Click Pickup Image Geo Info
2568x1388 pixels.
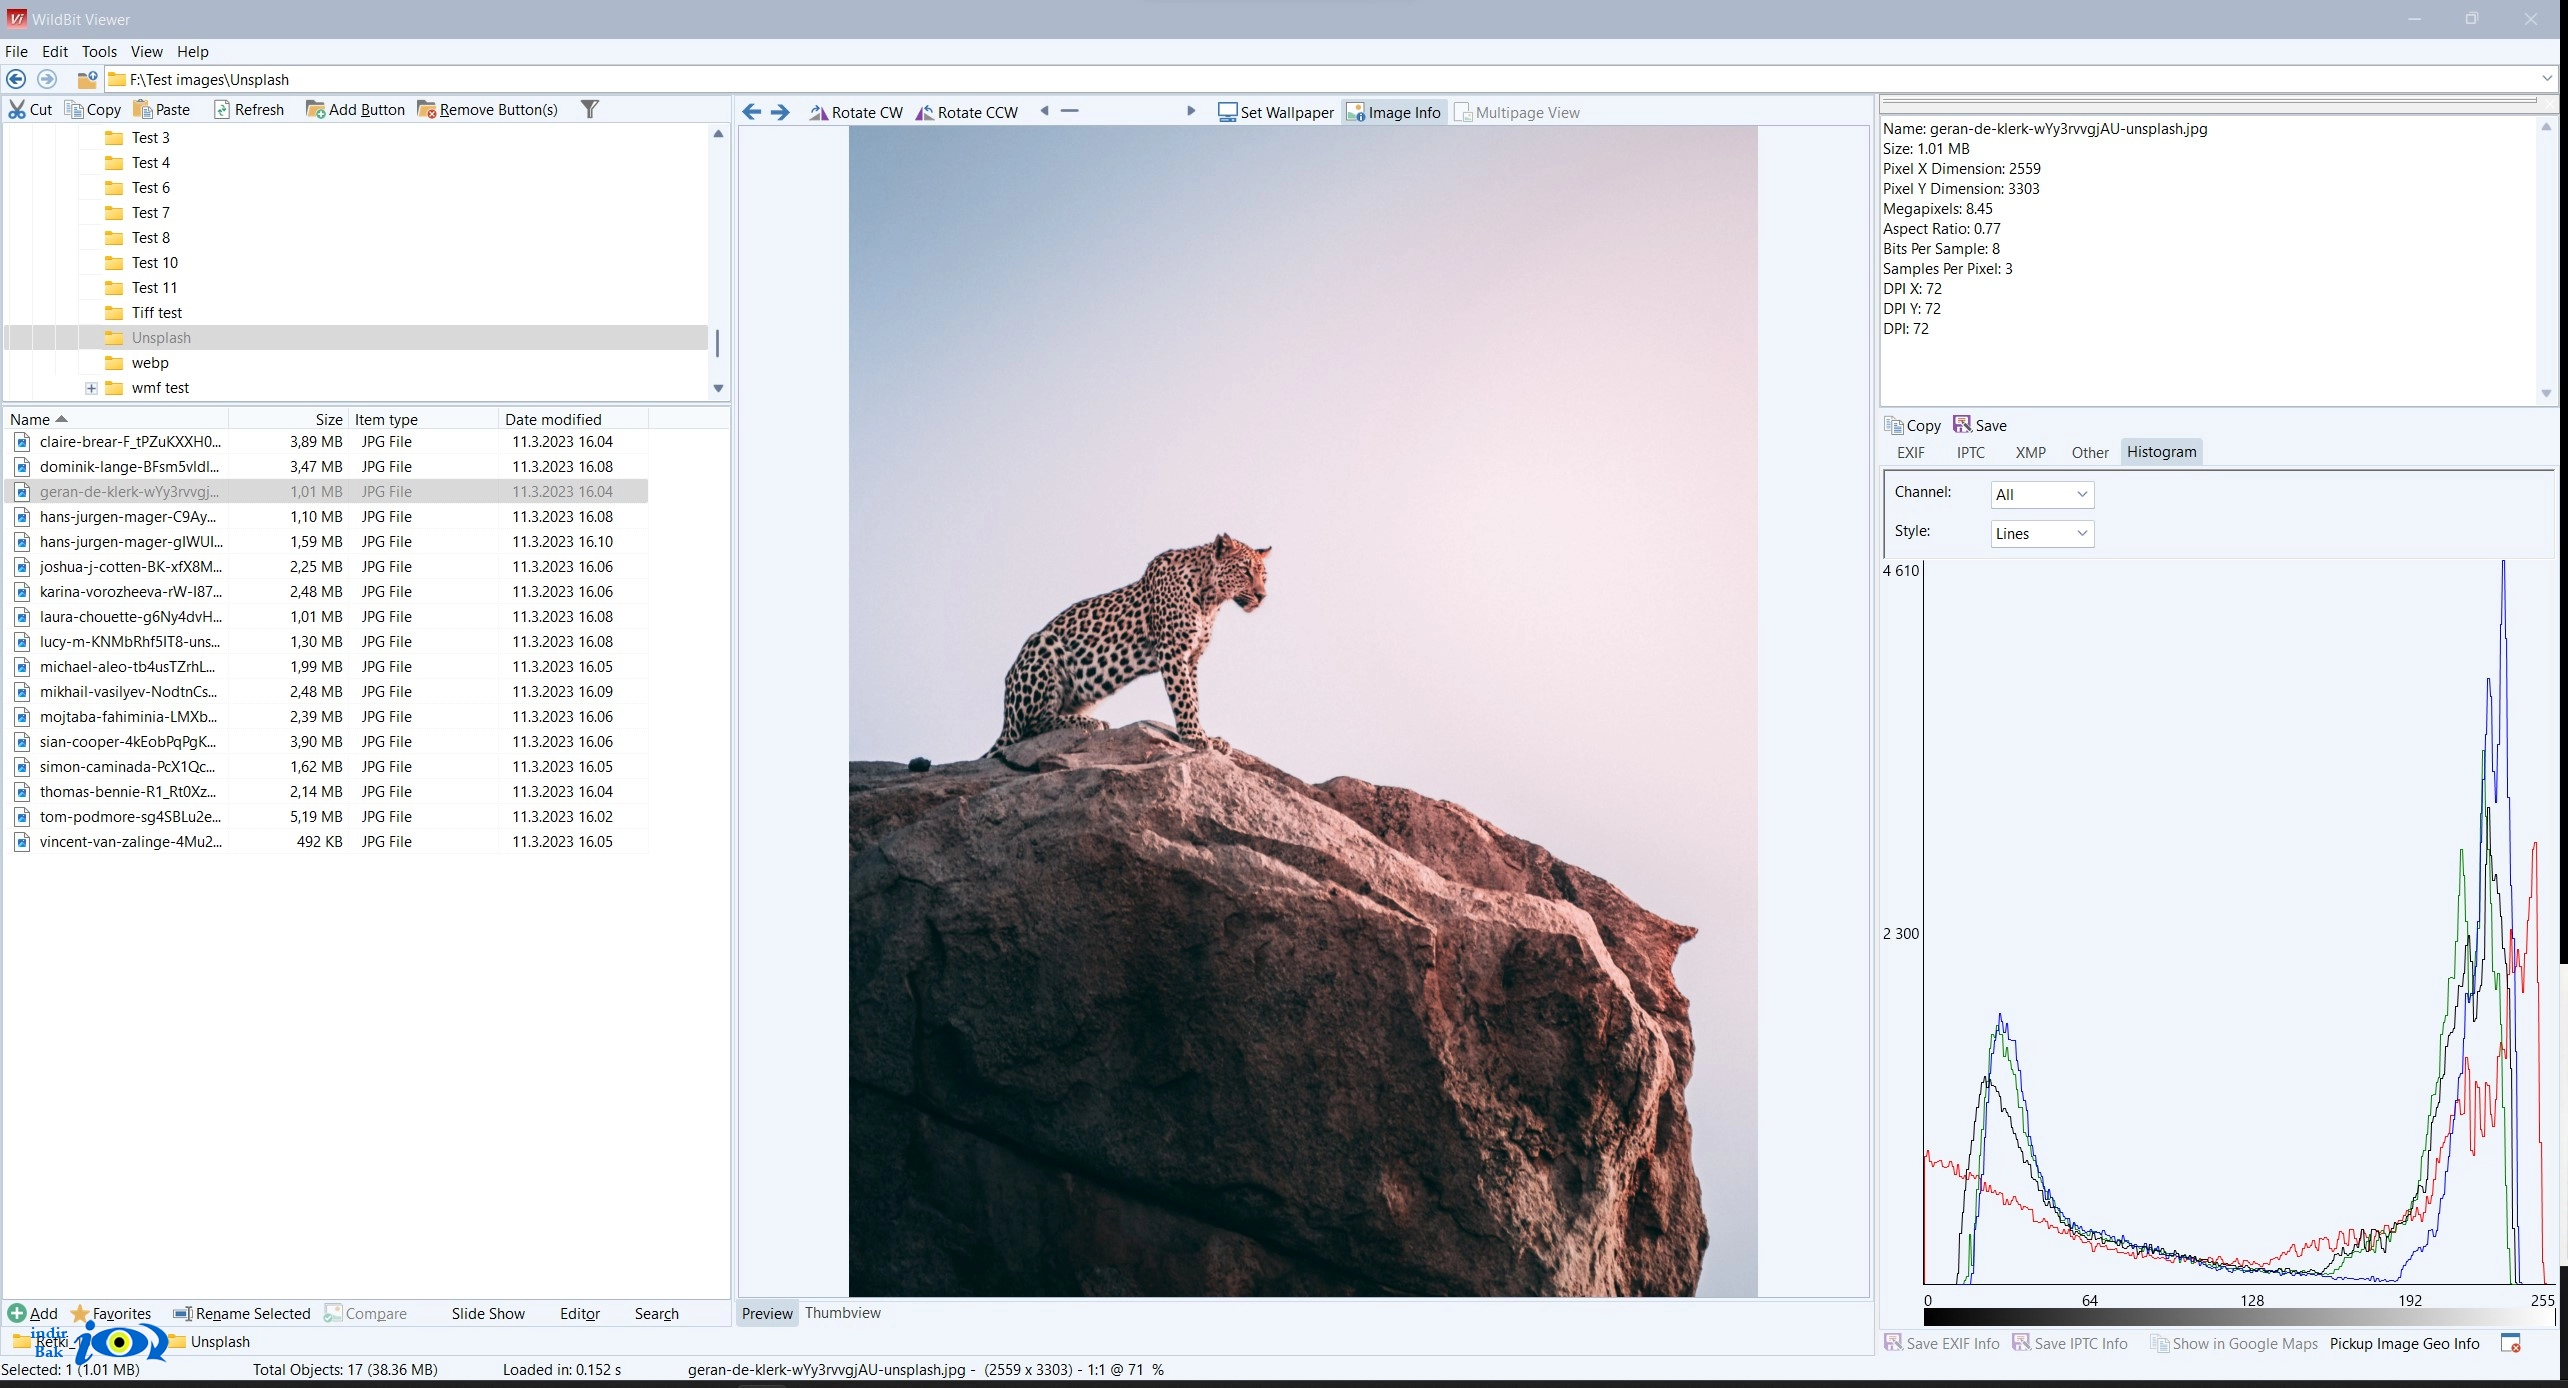tap(2404, 1343)
